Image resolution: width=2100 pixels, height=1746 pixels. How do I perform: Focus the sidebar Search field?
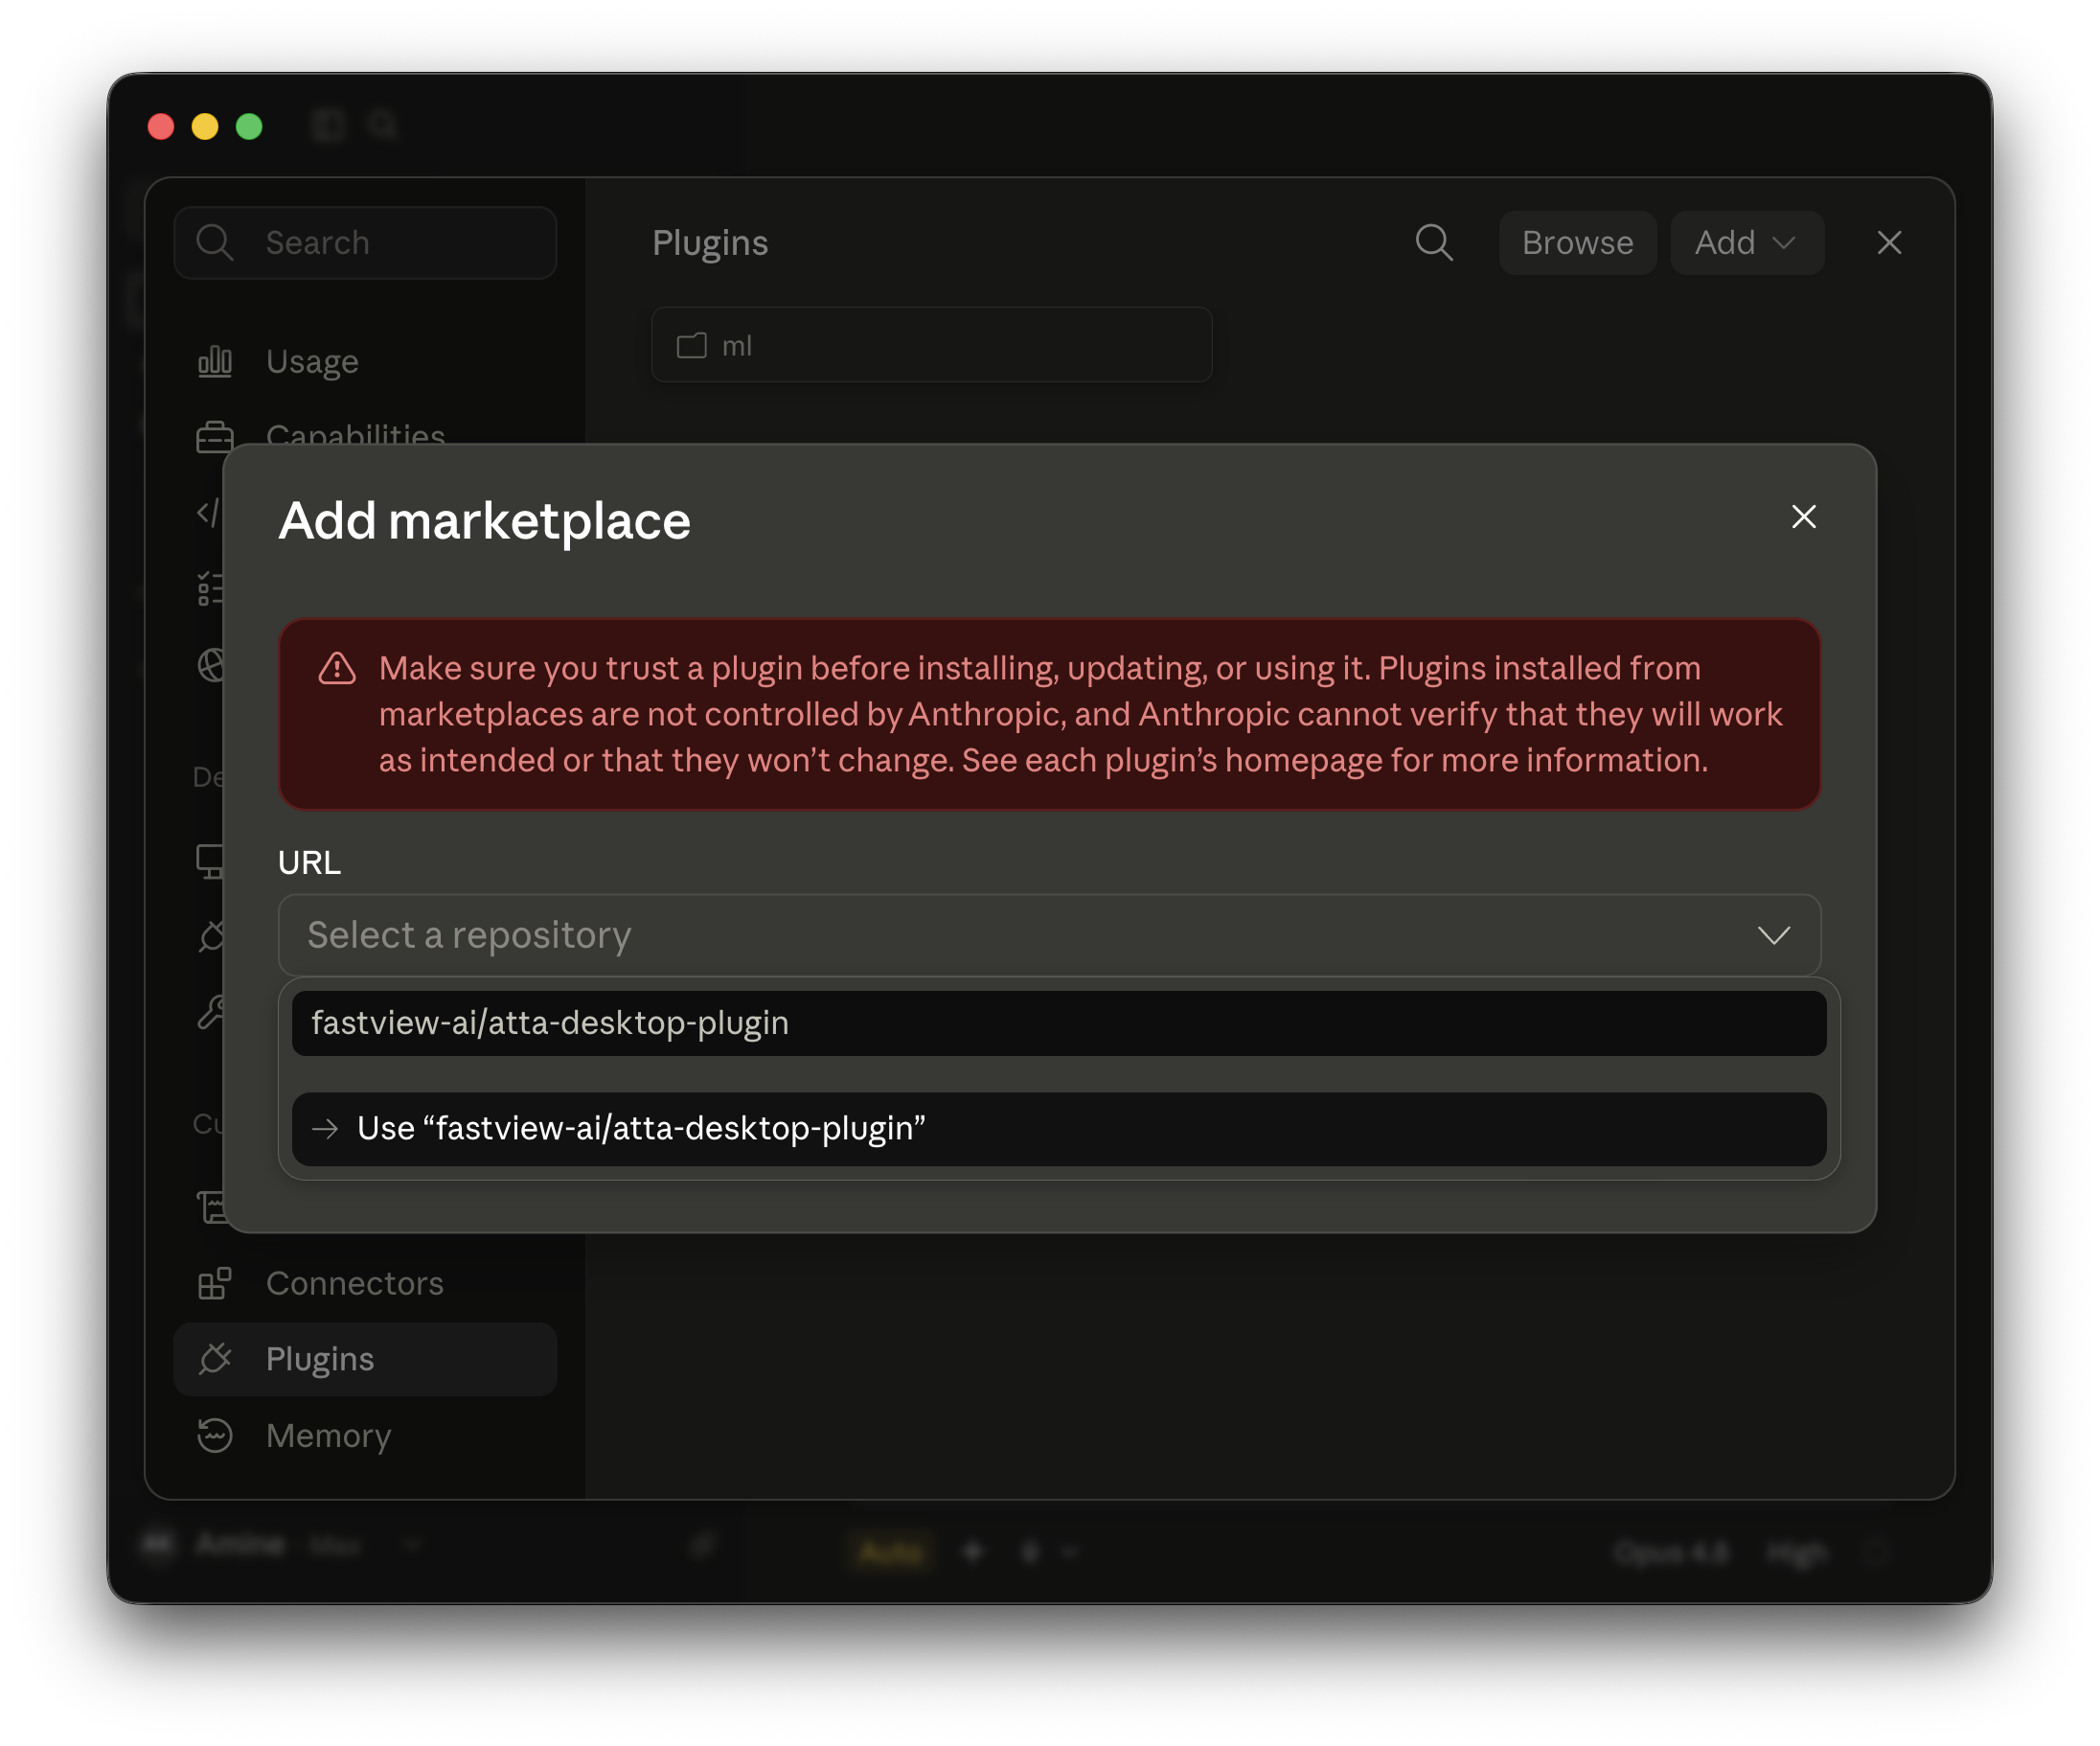[365, 242]
